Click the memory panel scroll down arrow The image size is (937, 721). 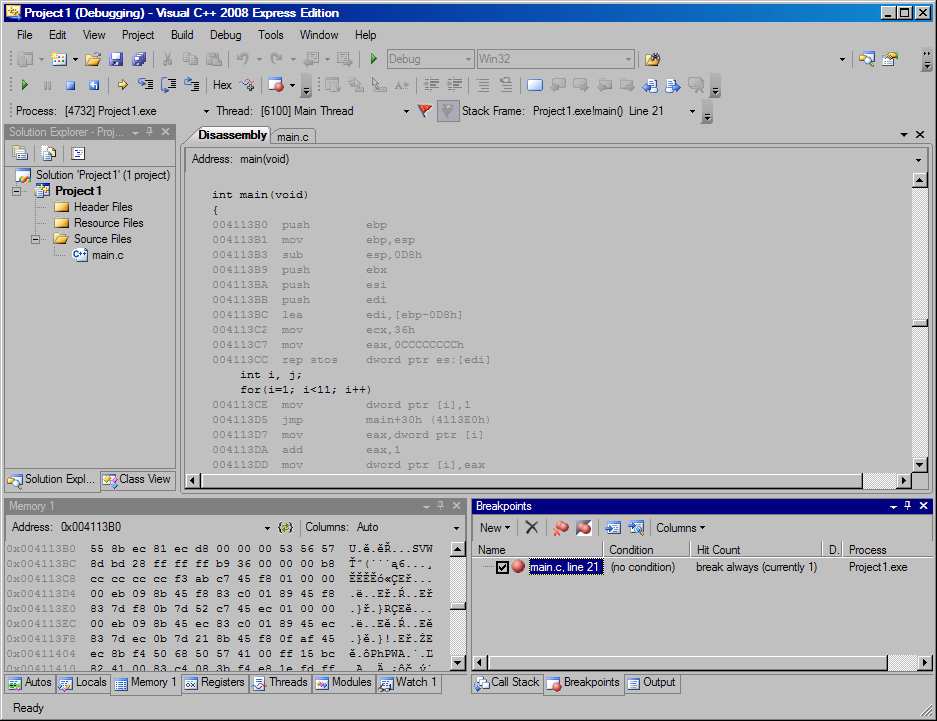point(458,662)
